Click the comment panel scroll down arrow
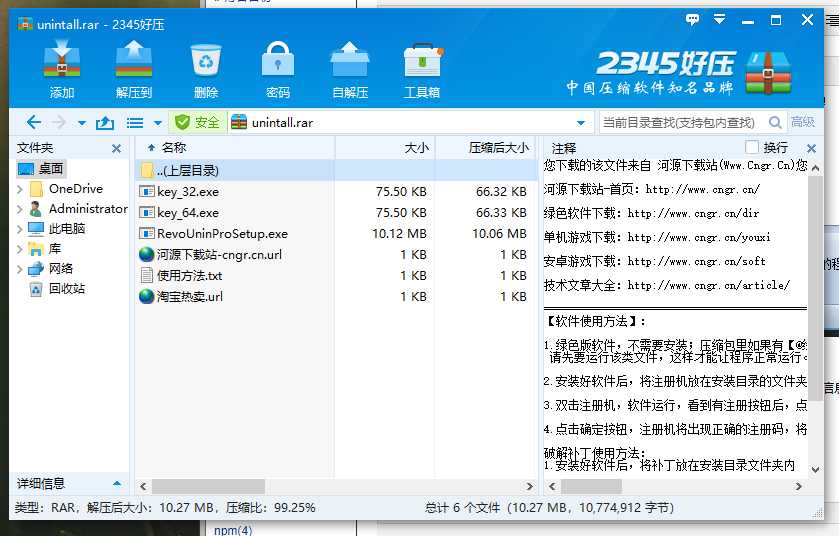Screen dimensions: 839x536 click(815, 470)
